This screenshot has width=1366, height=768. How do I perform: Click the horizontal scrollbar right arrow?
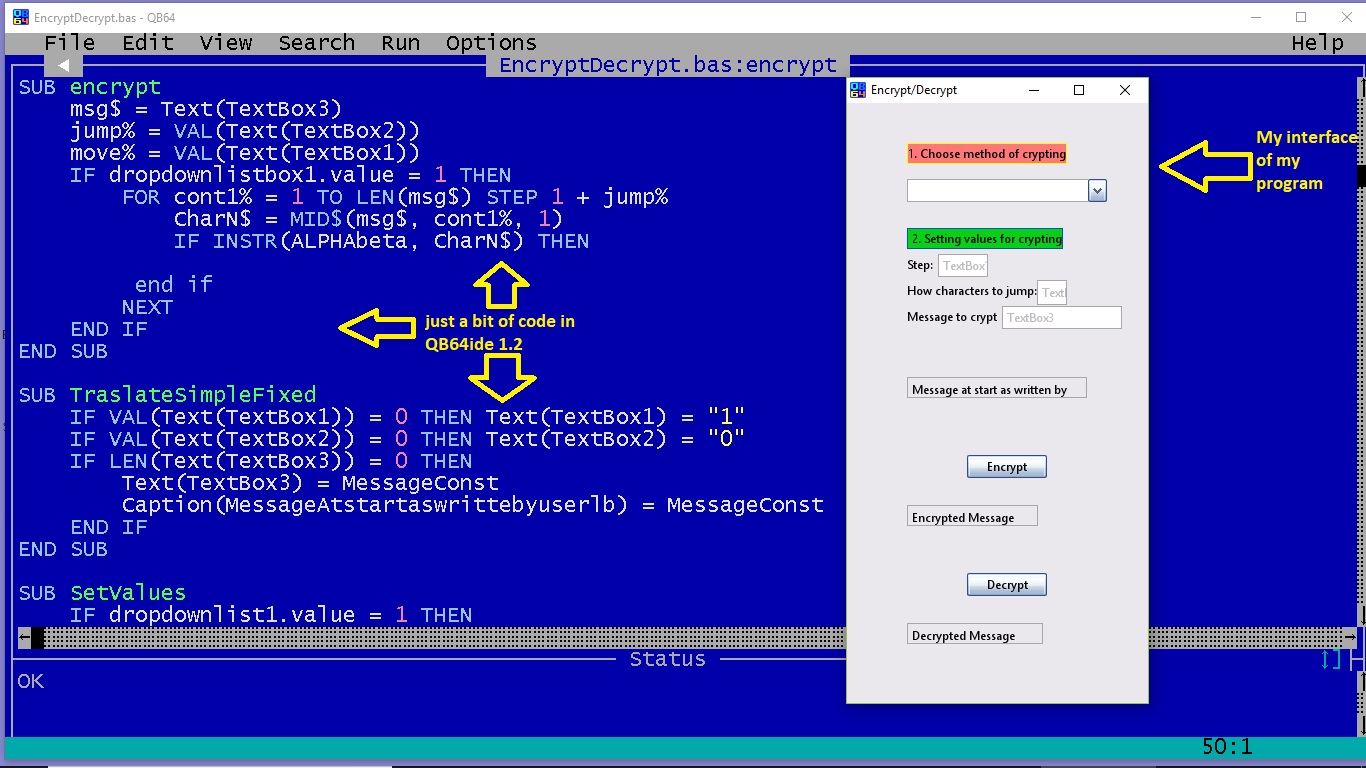coord(1350,637)
